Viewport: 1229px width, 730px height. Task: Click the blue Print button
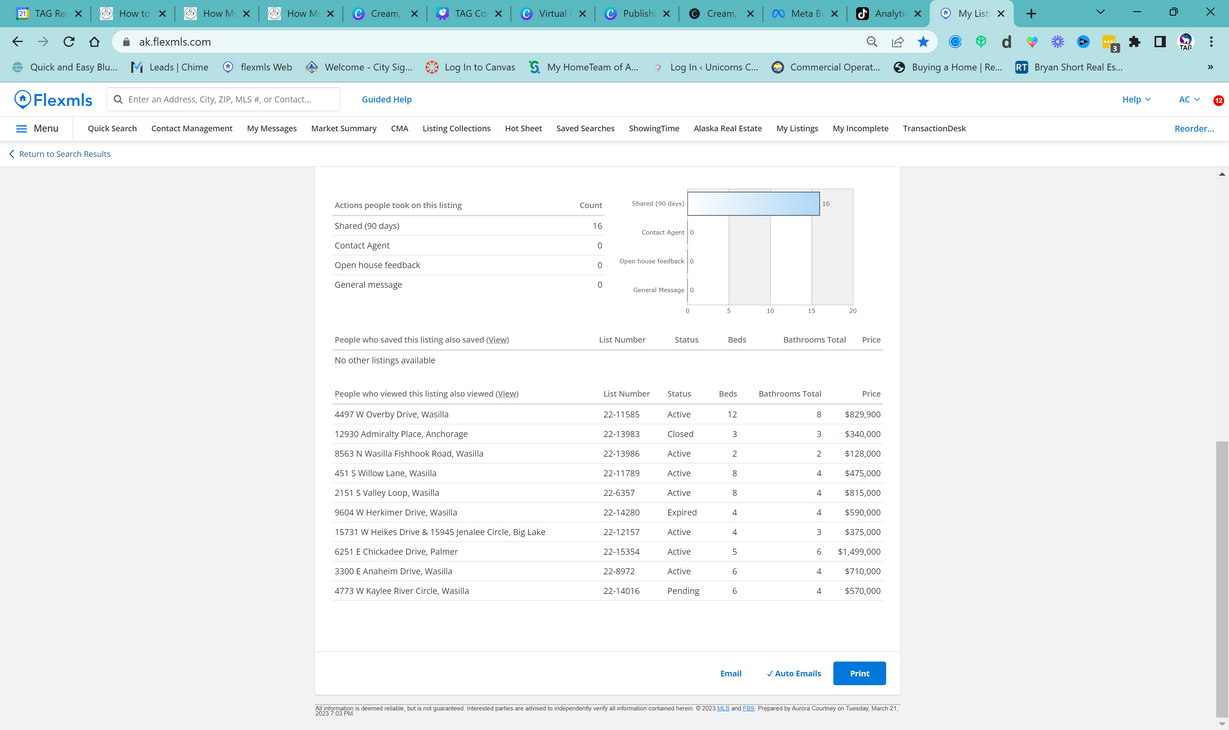point(859,674)
